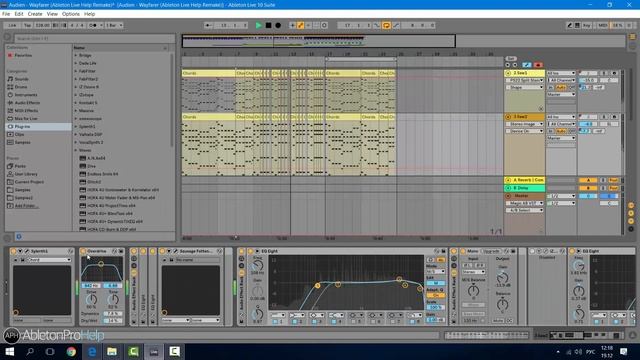Screen dimensions: 640x360
Task: Open File Explorer from the taskbar
Action: 112,351
